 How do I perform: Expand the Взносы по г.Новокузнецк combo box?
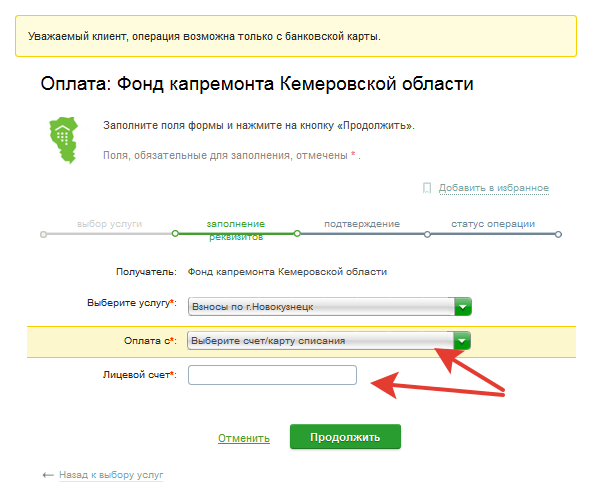coord(330,307)
